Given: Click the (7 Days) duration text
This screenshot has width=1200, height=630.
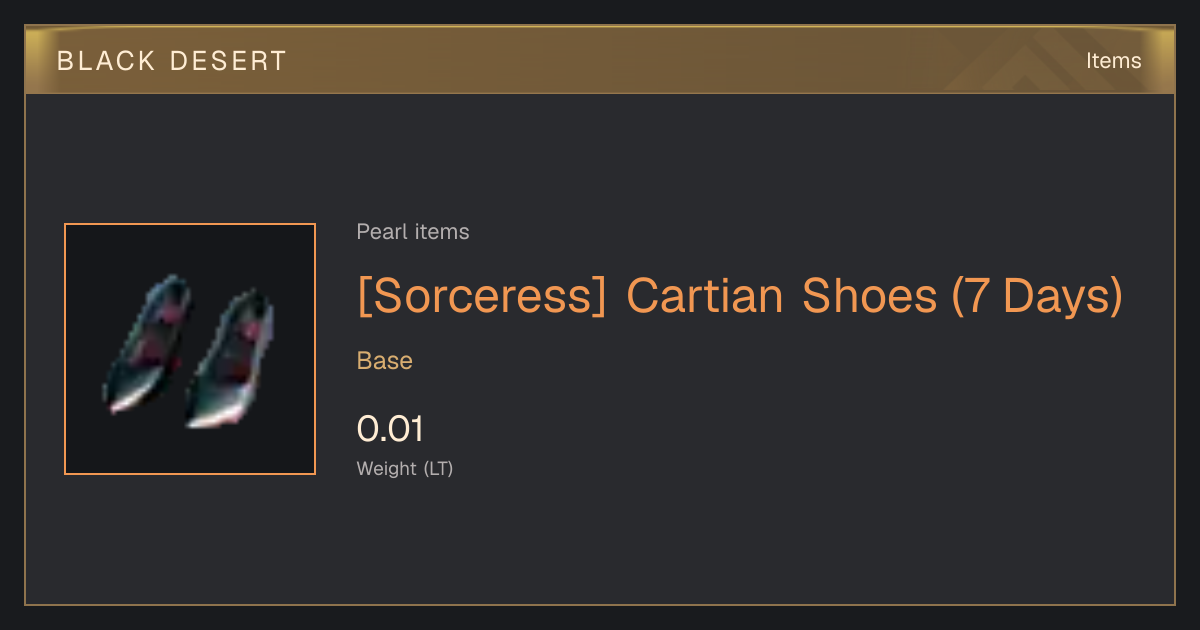Looking at the screenshot, I should point(1037,296).
